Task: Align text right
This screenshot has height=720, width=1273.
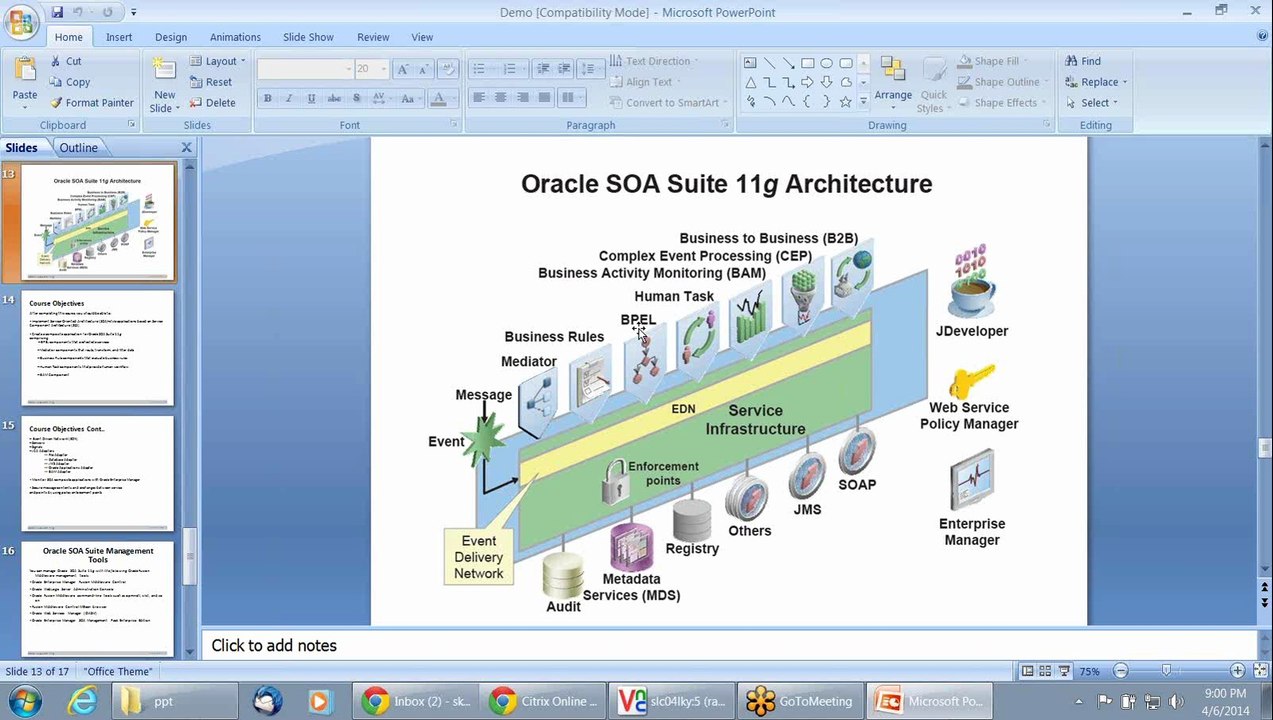Action: pos(522,98)
